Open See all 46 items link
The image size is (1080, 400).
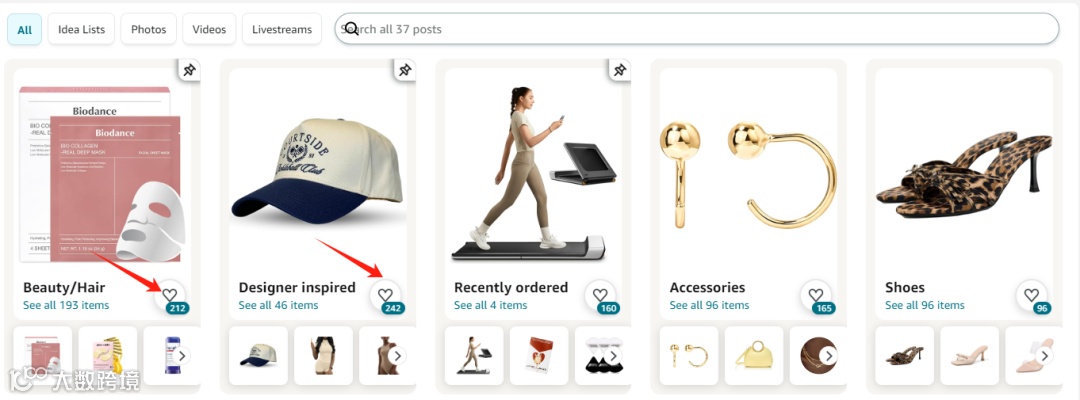[278, 305]
